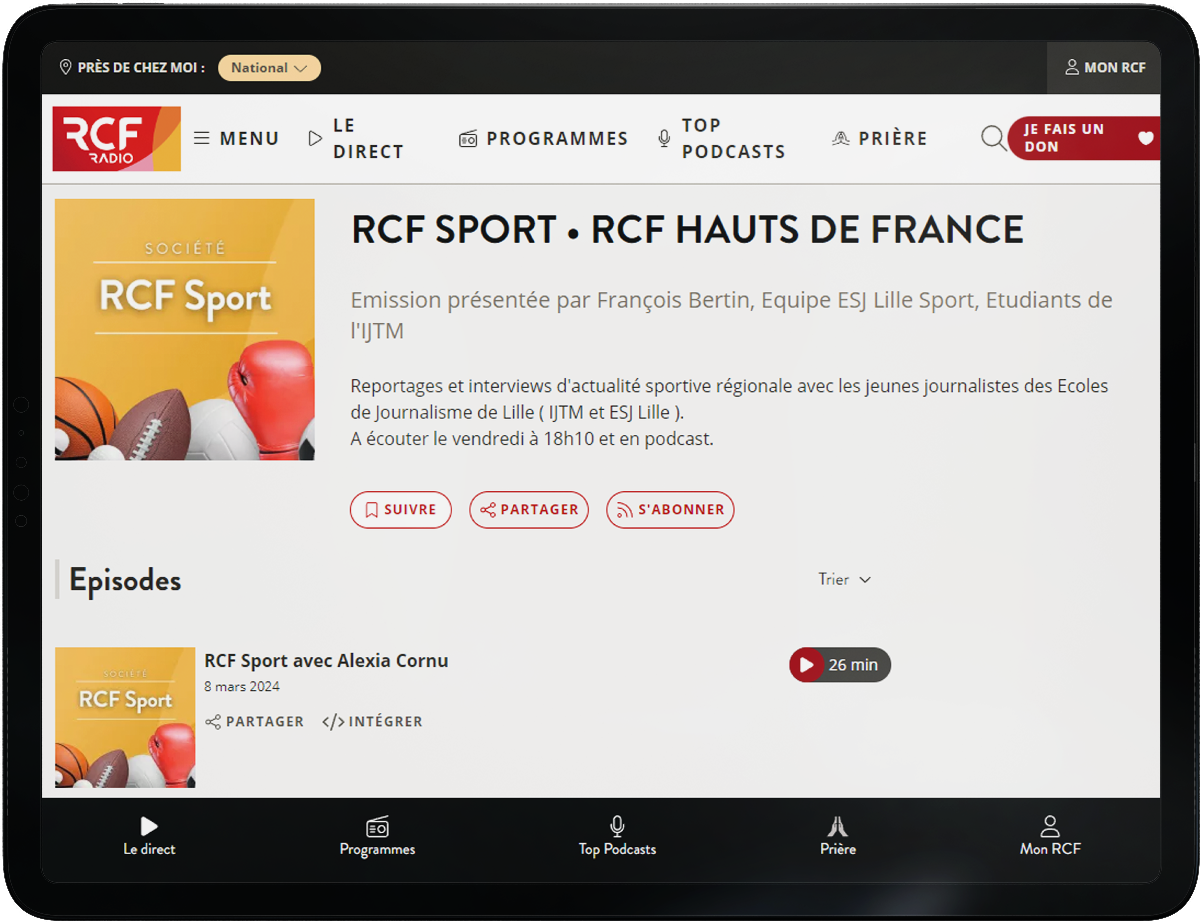Share the Alexia Cornu episode via Partager
The width and height of the screenshot is (1200, 922).
[254, 722]
